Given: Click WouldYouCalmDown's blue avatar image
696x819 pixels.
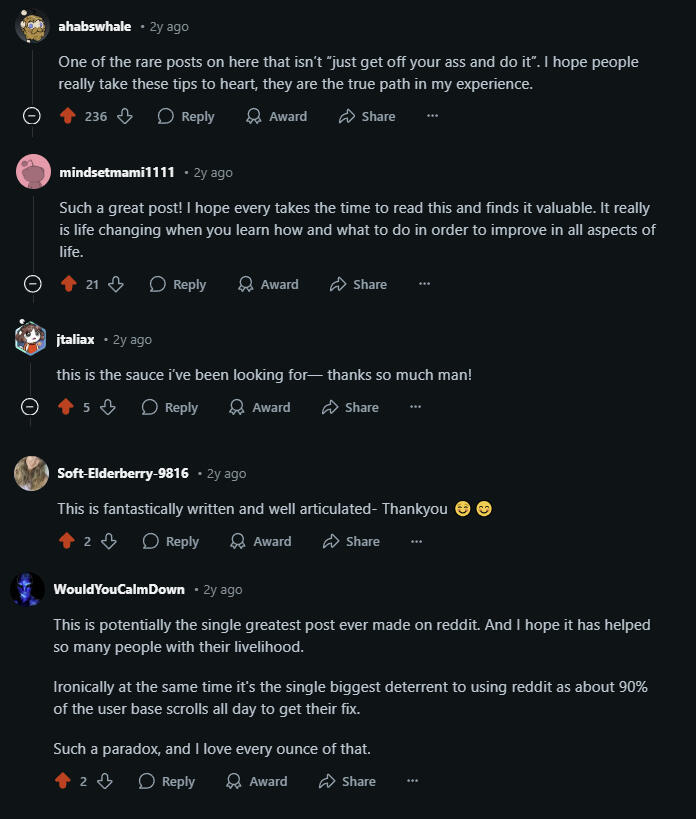Looking at the screenshot, I should (28, 589).
